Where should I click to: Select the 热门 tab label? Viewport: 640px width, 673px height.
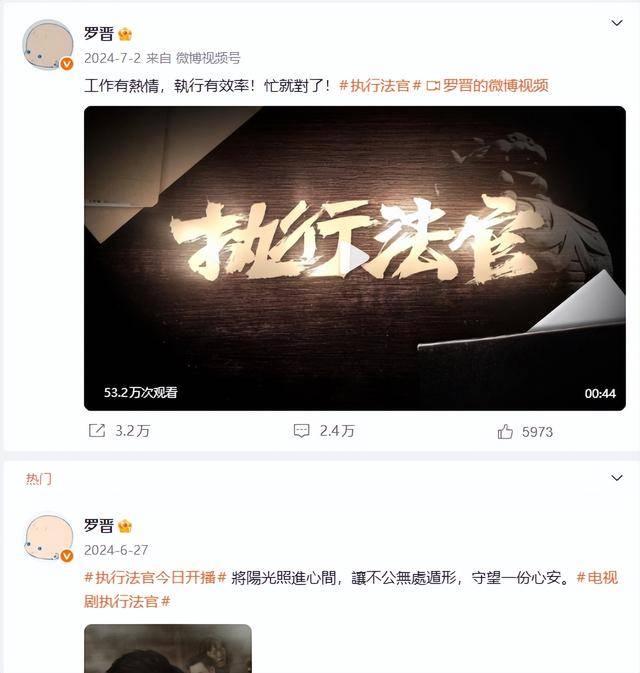pyautogui.click(x=39, y=479)
